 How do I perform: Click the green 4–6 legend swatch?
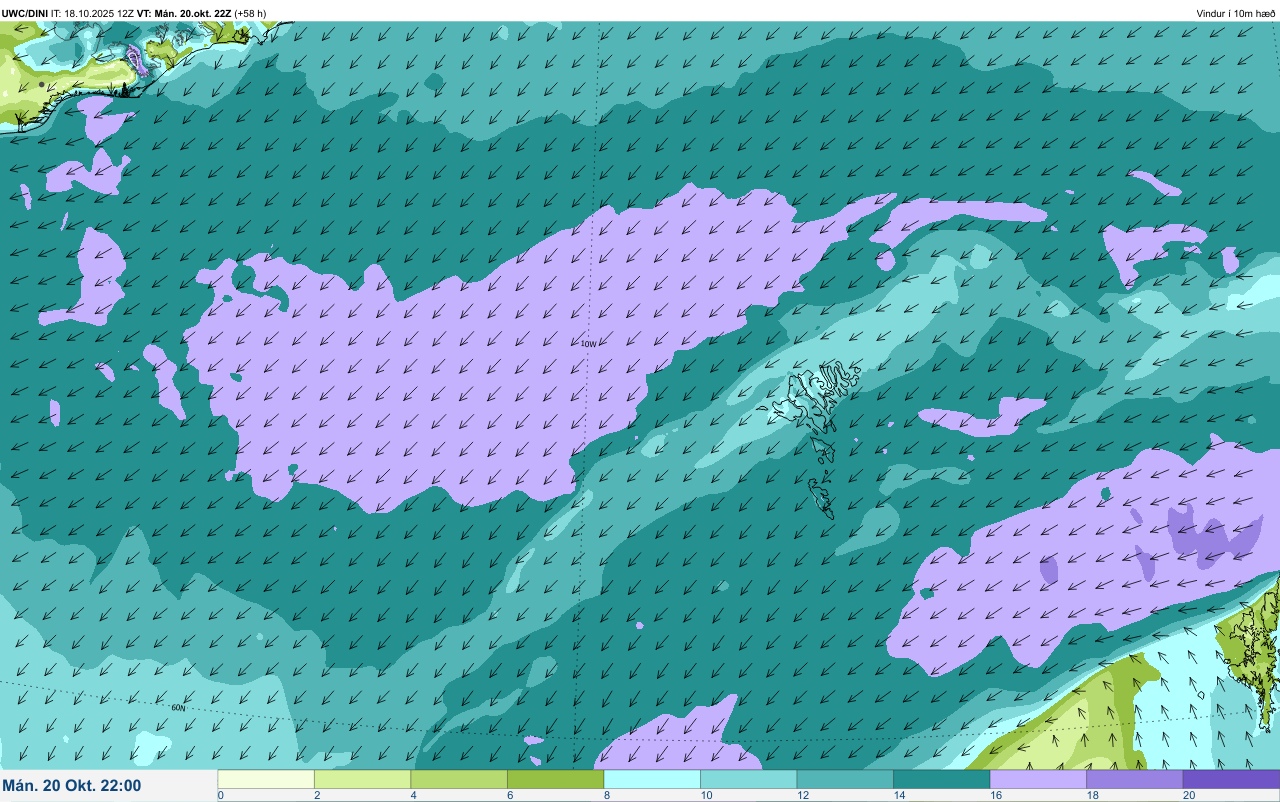point(459,779)
